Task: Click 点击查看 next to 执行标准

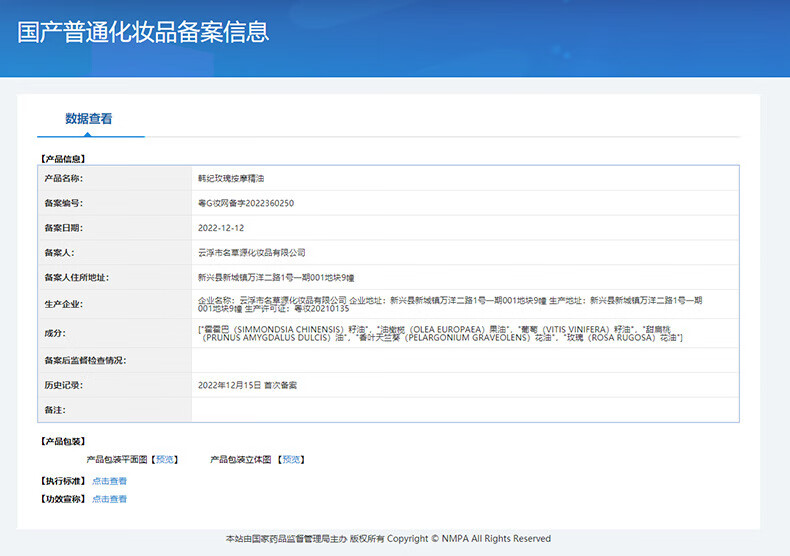Action: tap(109, 481)
